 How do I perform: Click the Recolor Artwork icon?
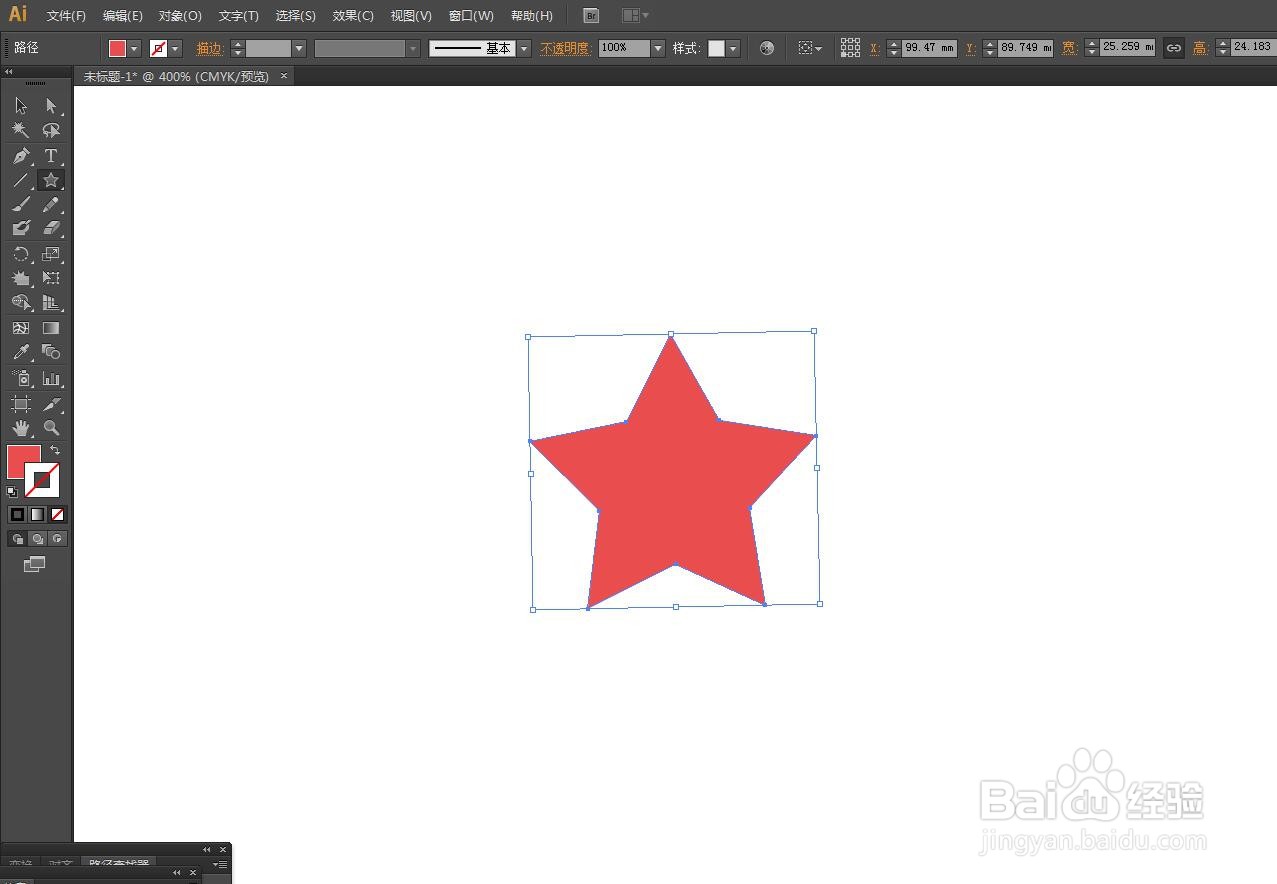pos(767,48)
